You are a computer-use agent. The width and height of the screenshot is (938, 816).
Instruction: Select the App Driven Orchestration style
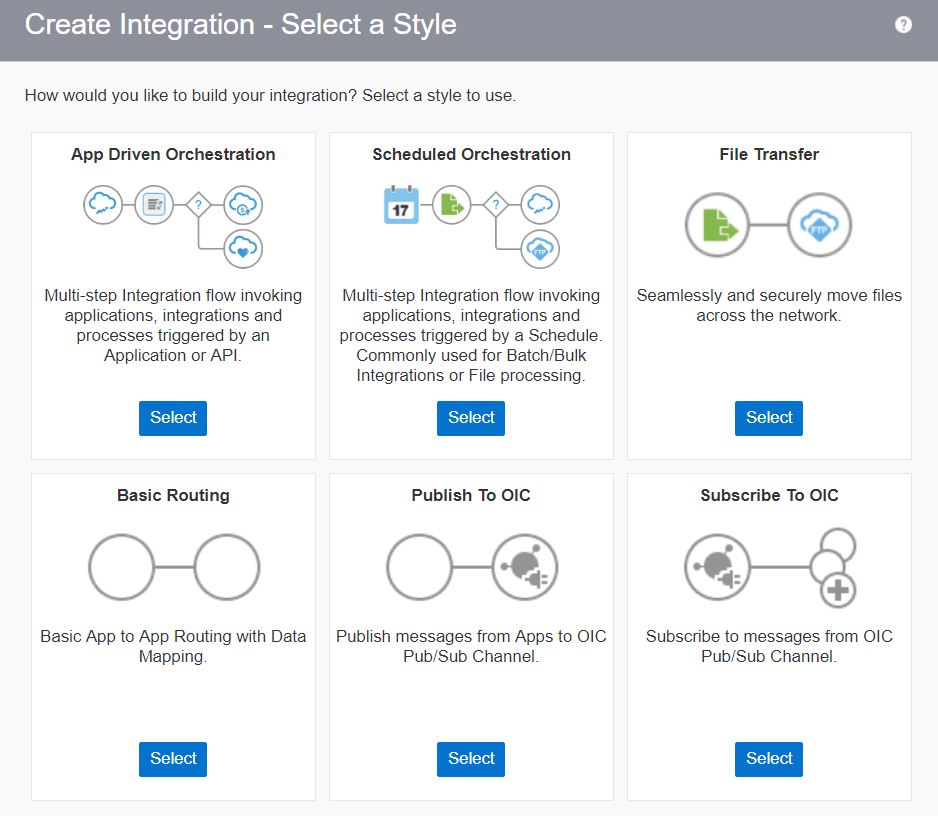tap(173, 418)
